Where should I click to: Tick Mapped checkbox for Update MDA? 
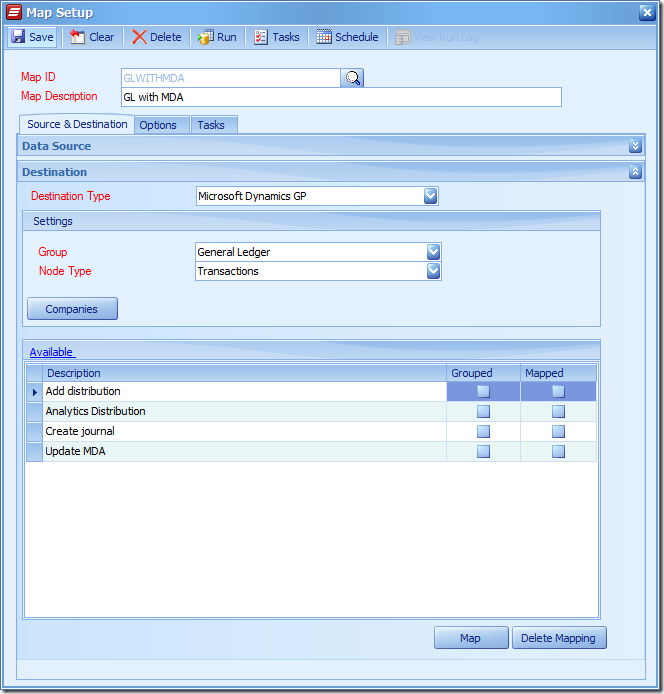click(558, 451)
